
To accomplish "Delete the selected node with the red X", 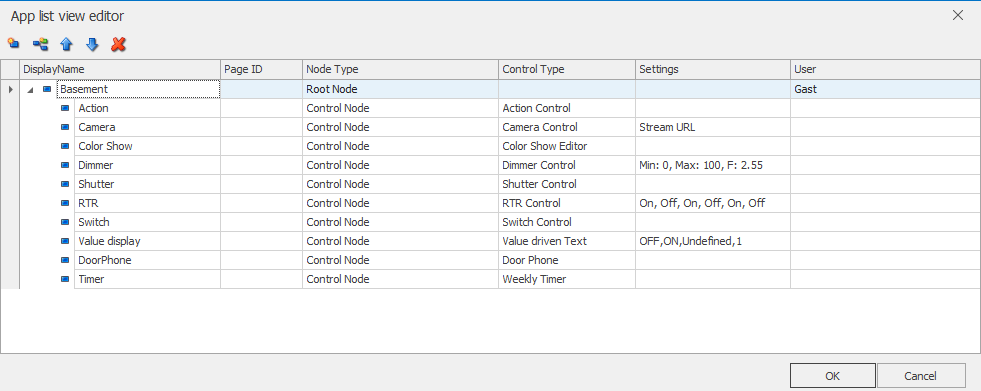I will pyautogui.click(x=118, y=44).
